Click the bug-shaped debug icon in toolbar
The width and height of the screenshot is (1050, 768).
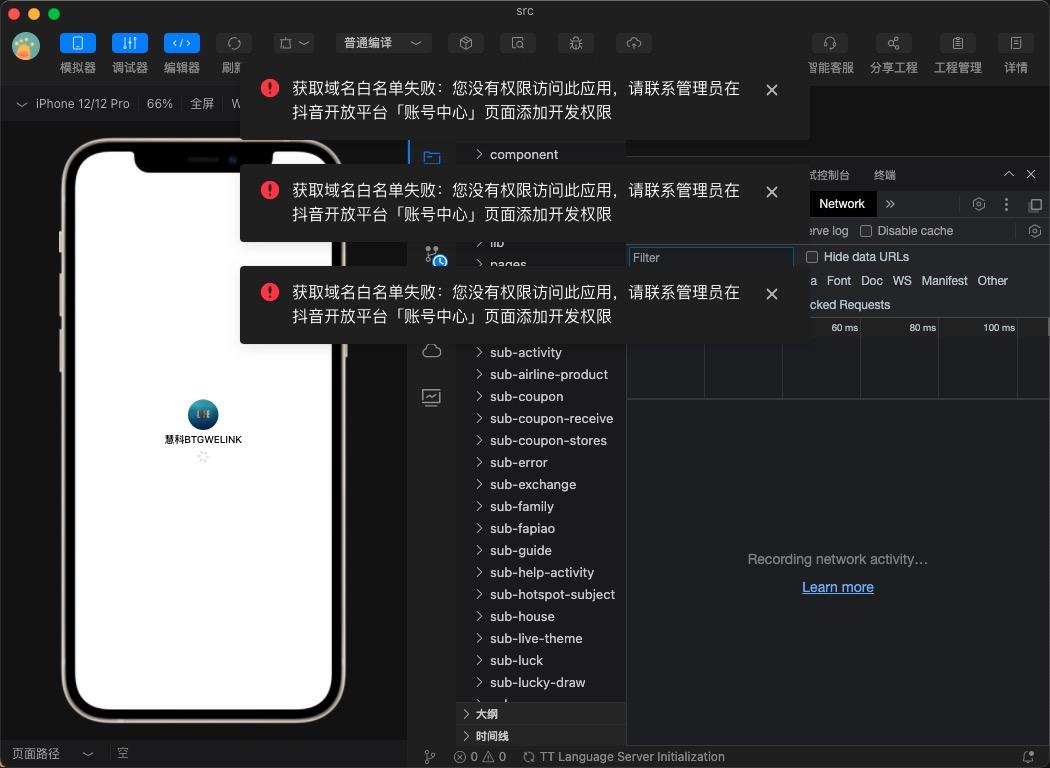click(x=575, y=43)
